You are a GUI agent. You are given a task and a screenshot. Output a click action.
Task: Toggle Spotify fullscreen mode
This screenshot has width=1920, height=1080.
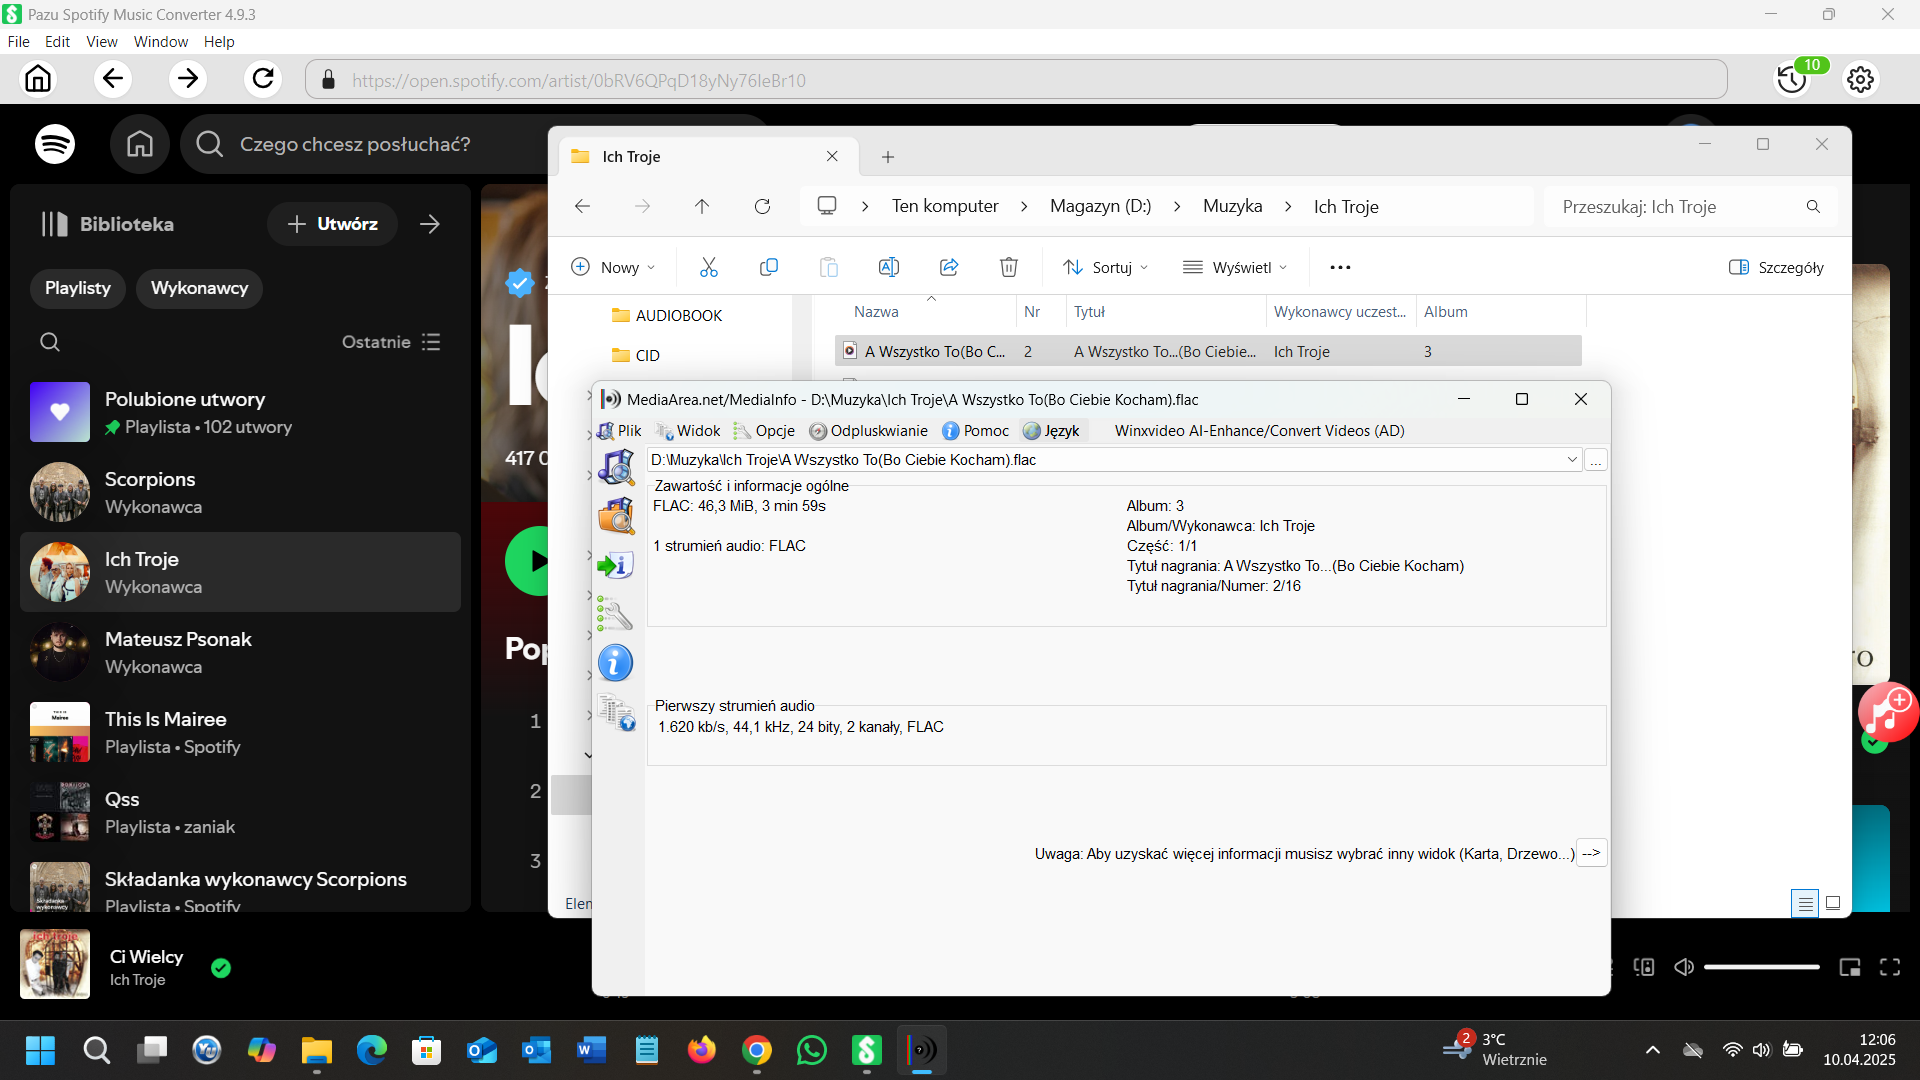1890,967
